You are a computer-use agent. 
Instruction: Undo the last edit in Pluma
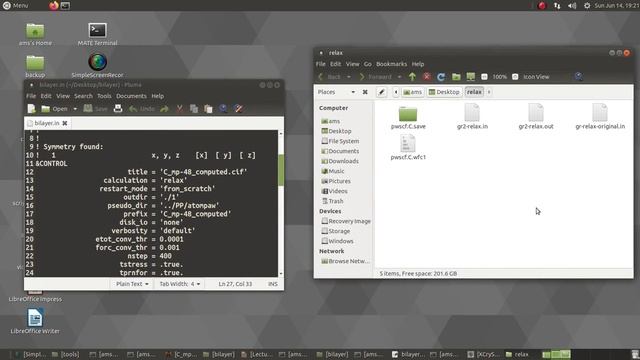pos(142,109)
